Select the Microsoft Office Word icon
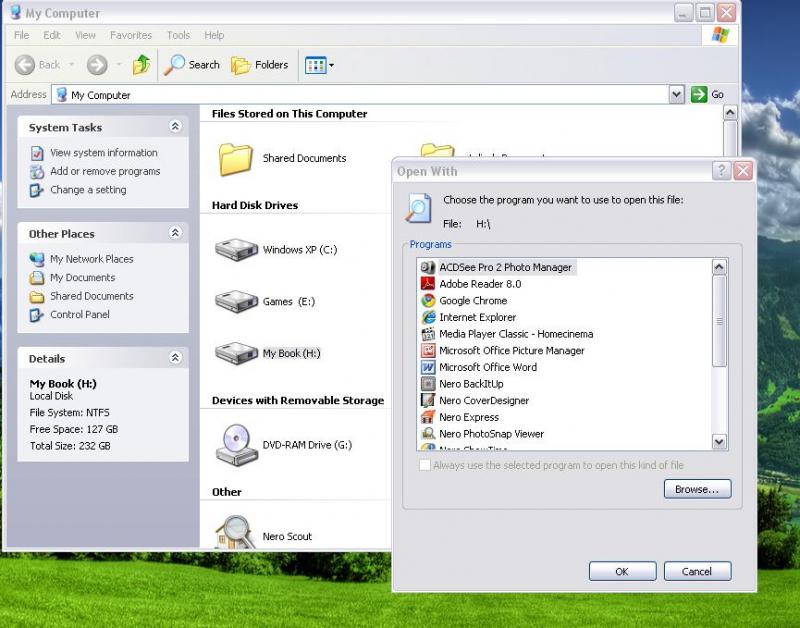Viewport: 800px width, 628px height. pos(428,367)
